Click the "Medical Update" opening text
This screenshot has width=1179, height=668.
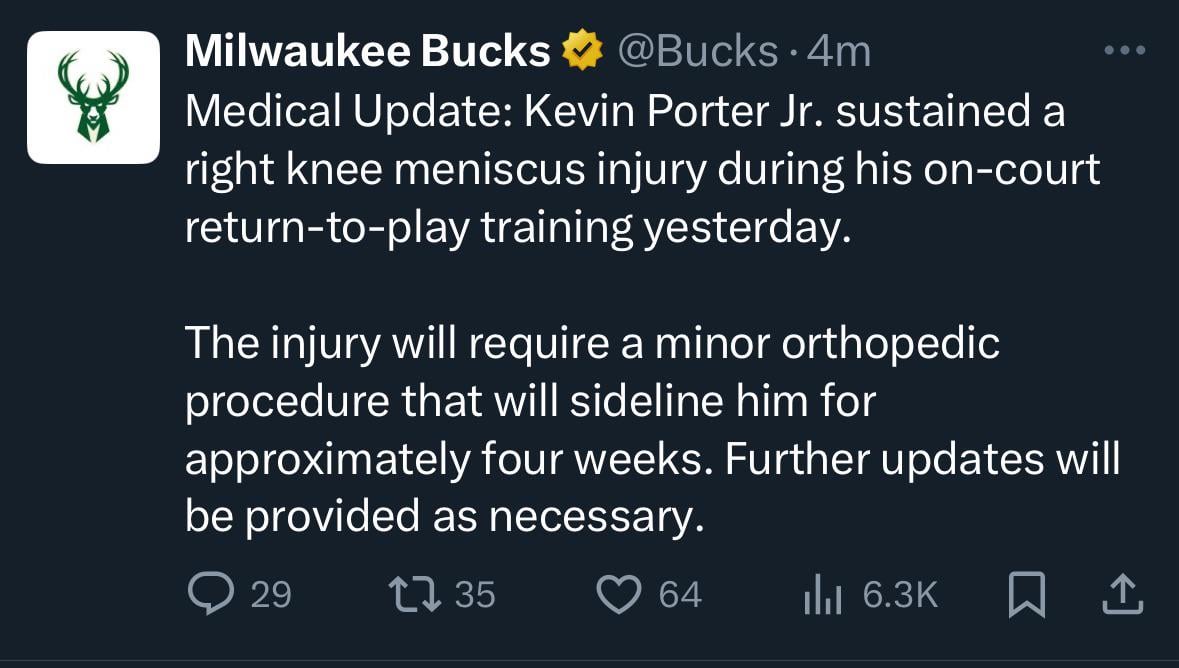point(350,112)
